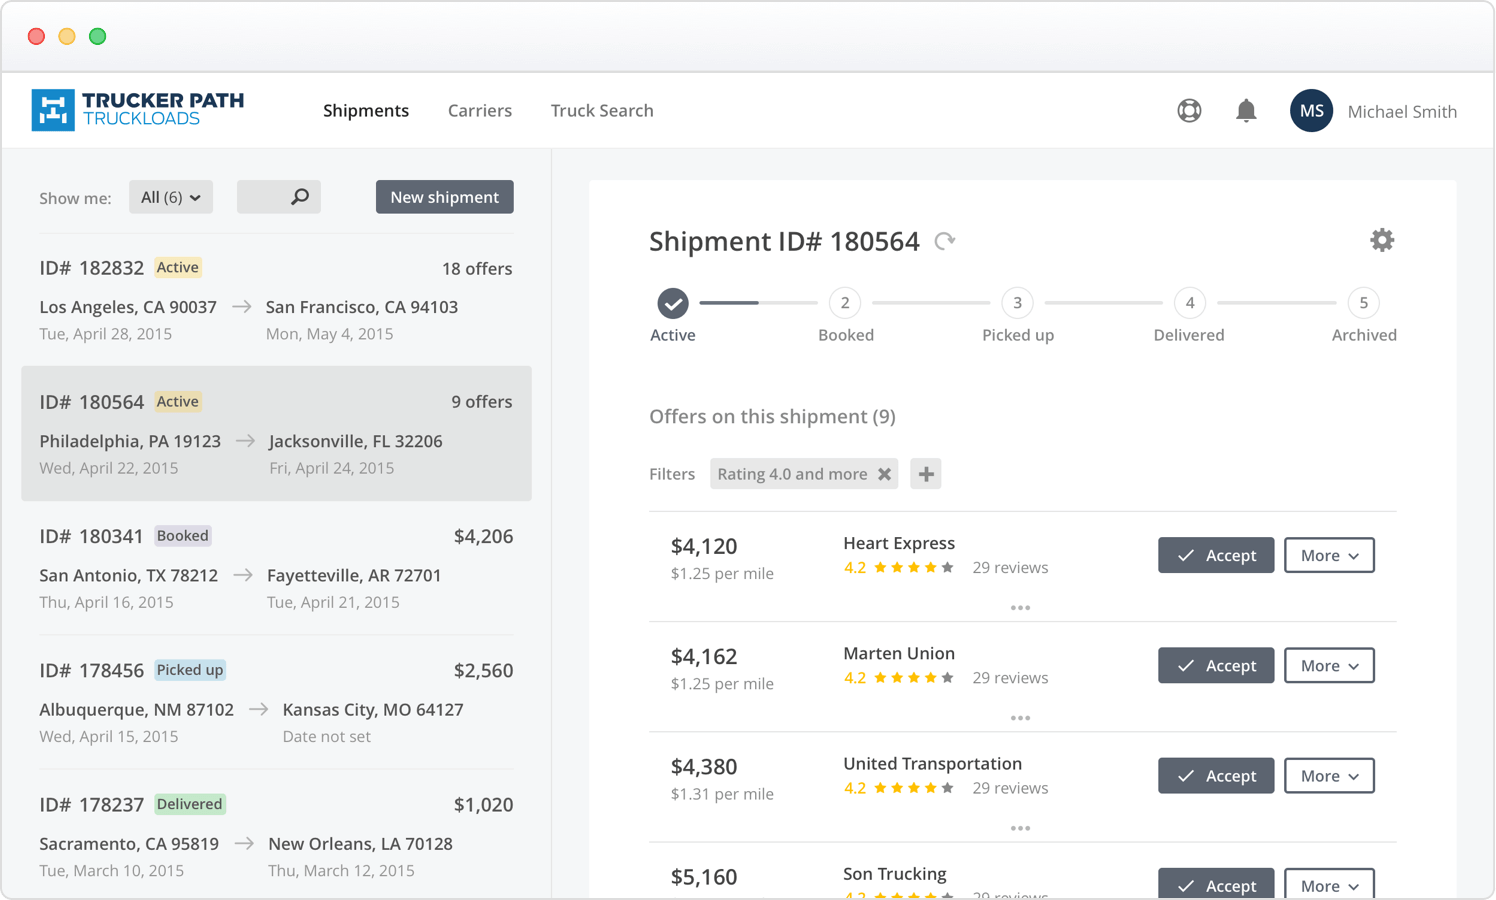This screenshot has height=900, width=1496.
Task: Click the 18 offers count
Action: point(477,268)
